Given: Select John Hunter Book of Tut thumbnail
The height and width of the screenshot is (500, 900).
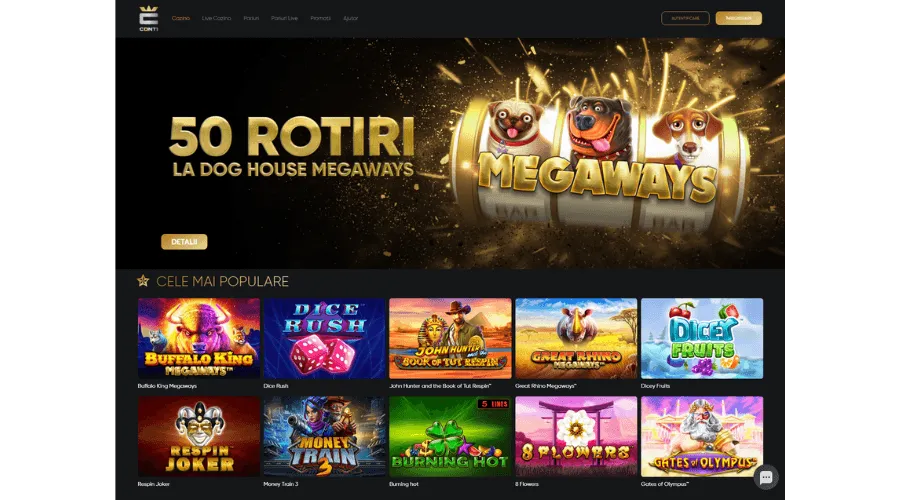Looking at the screenshot, I should [x=450, y=338].
